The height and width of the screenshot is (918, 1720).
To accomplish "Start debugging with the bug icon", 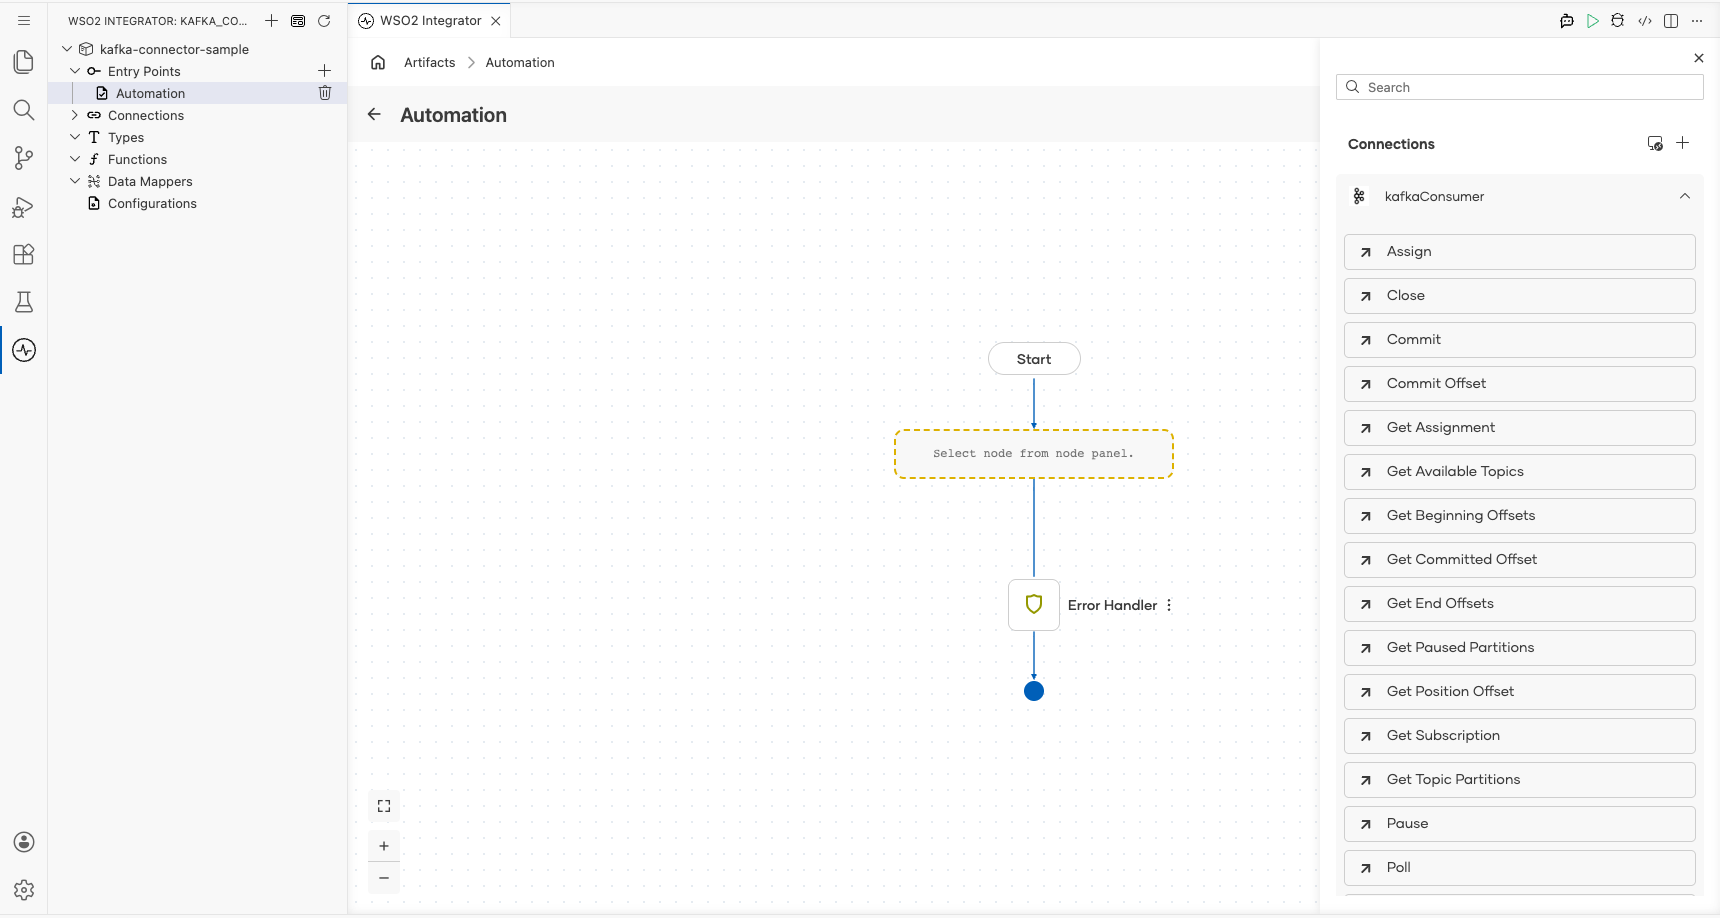I will (x=1618, y=20).
